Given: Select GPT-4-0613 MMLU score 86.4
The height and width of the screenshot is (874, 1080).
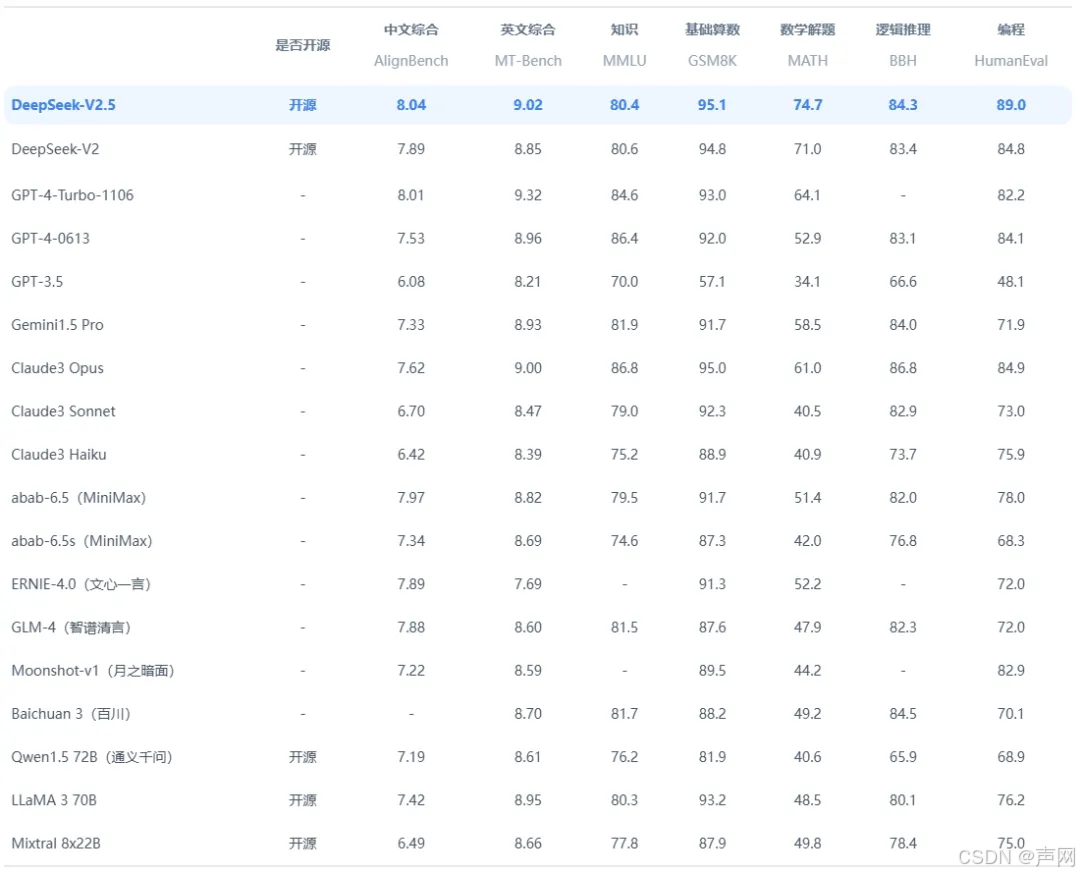Looking at the screenshot, I should point(625,238).
